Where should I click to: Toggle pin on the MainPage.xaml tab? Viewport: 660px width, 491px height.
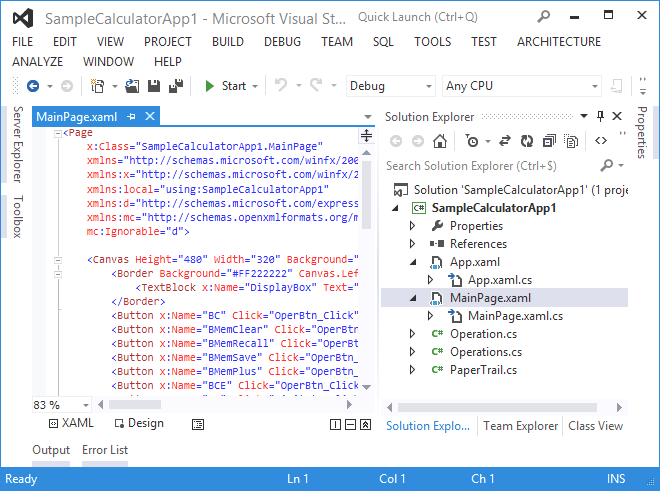(x=131, y=117)
